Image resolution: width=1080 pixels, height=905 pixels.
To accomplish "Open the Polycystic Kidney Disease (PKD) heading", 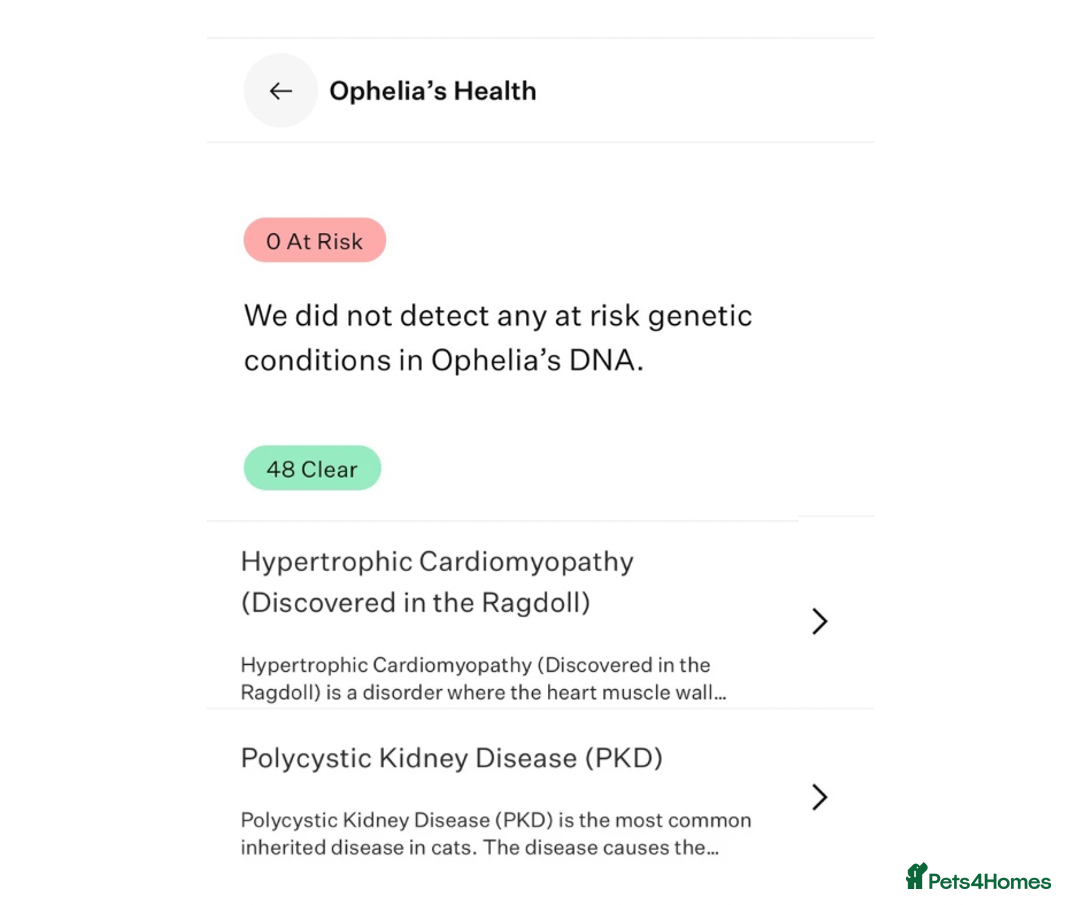I will tap(451, 758).
